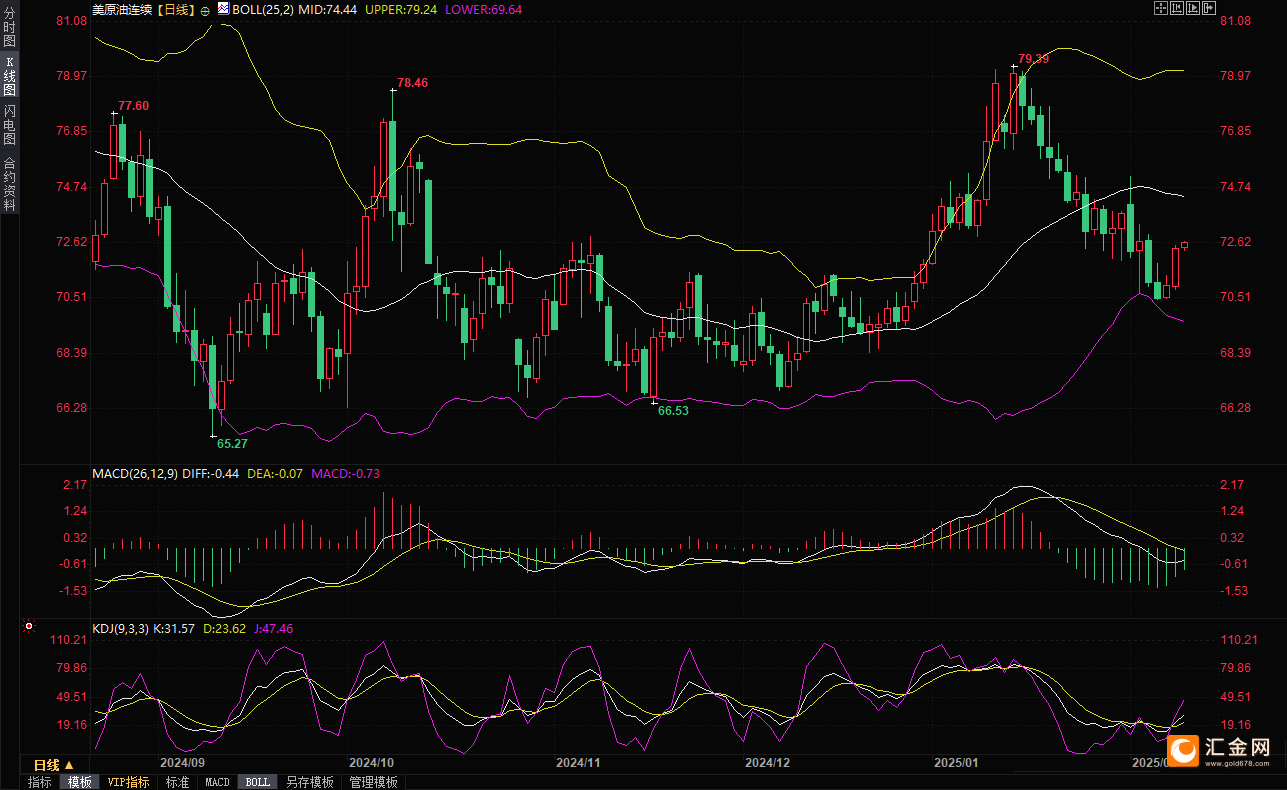Click the 78.46 peak price label
This screenshot has width=1287, height=790.
pyautogui.click(x=412, y=83)
